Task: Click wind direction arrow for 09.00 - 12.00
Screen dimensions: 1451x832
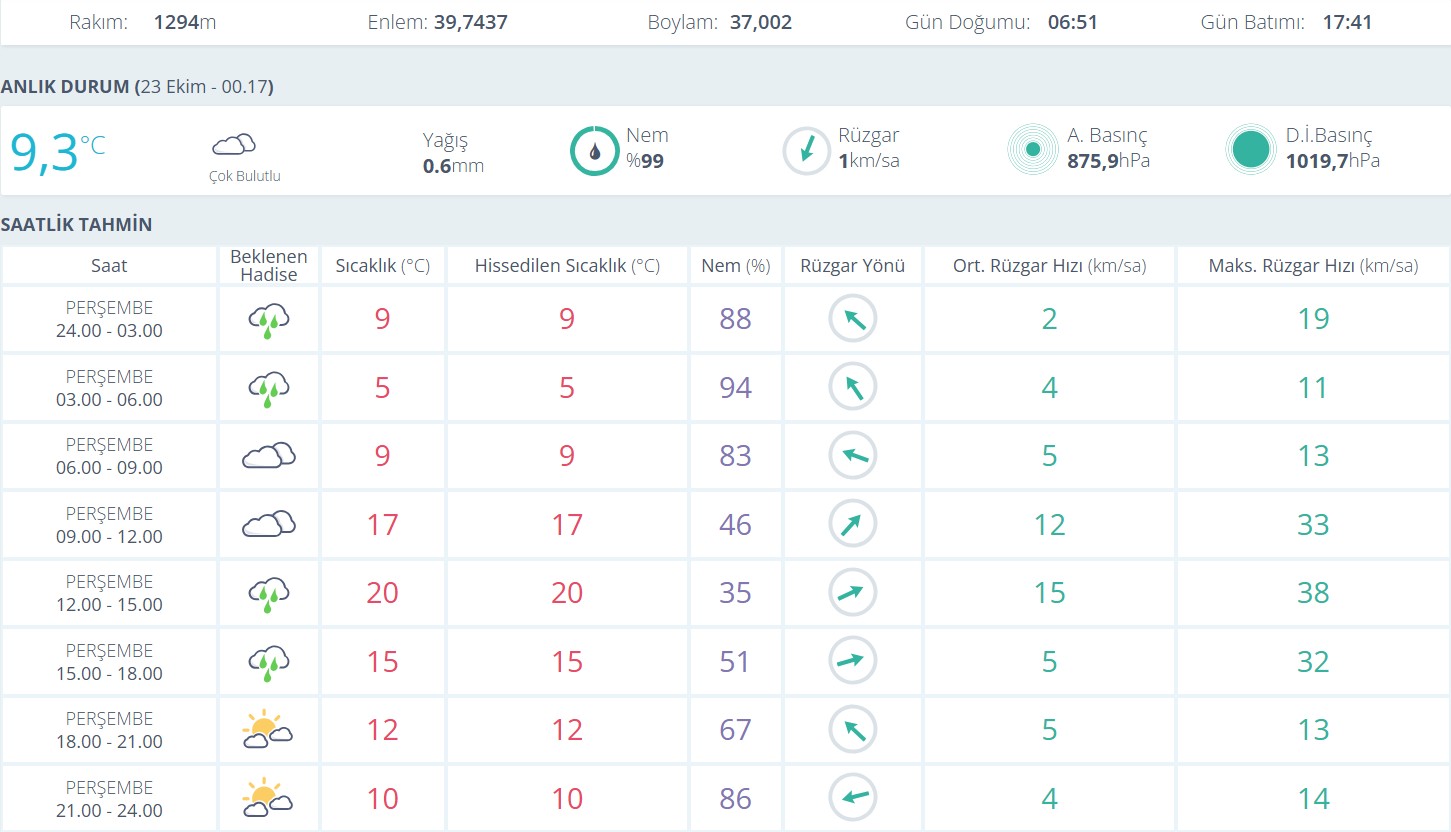Action: tap(852, 524)
